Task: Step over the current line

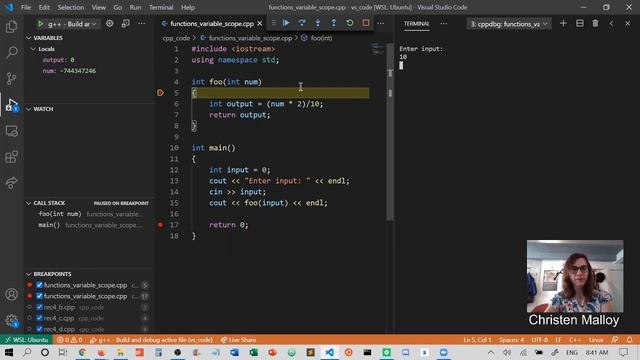Action: click(302, 23)
